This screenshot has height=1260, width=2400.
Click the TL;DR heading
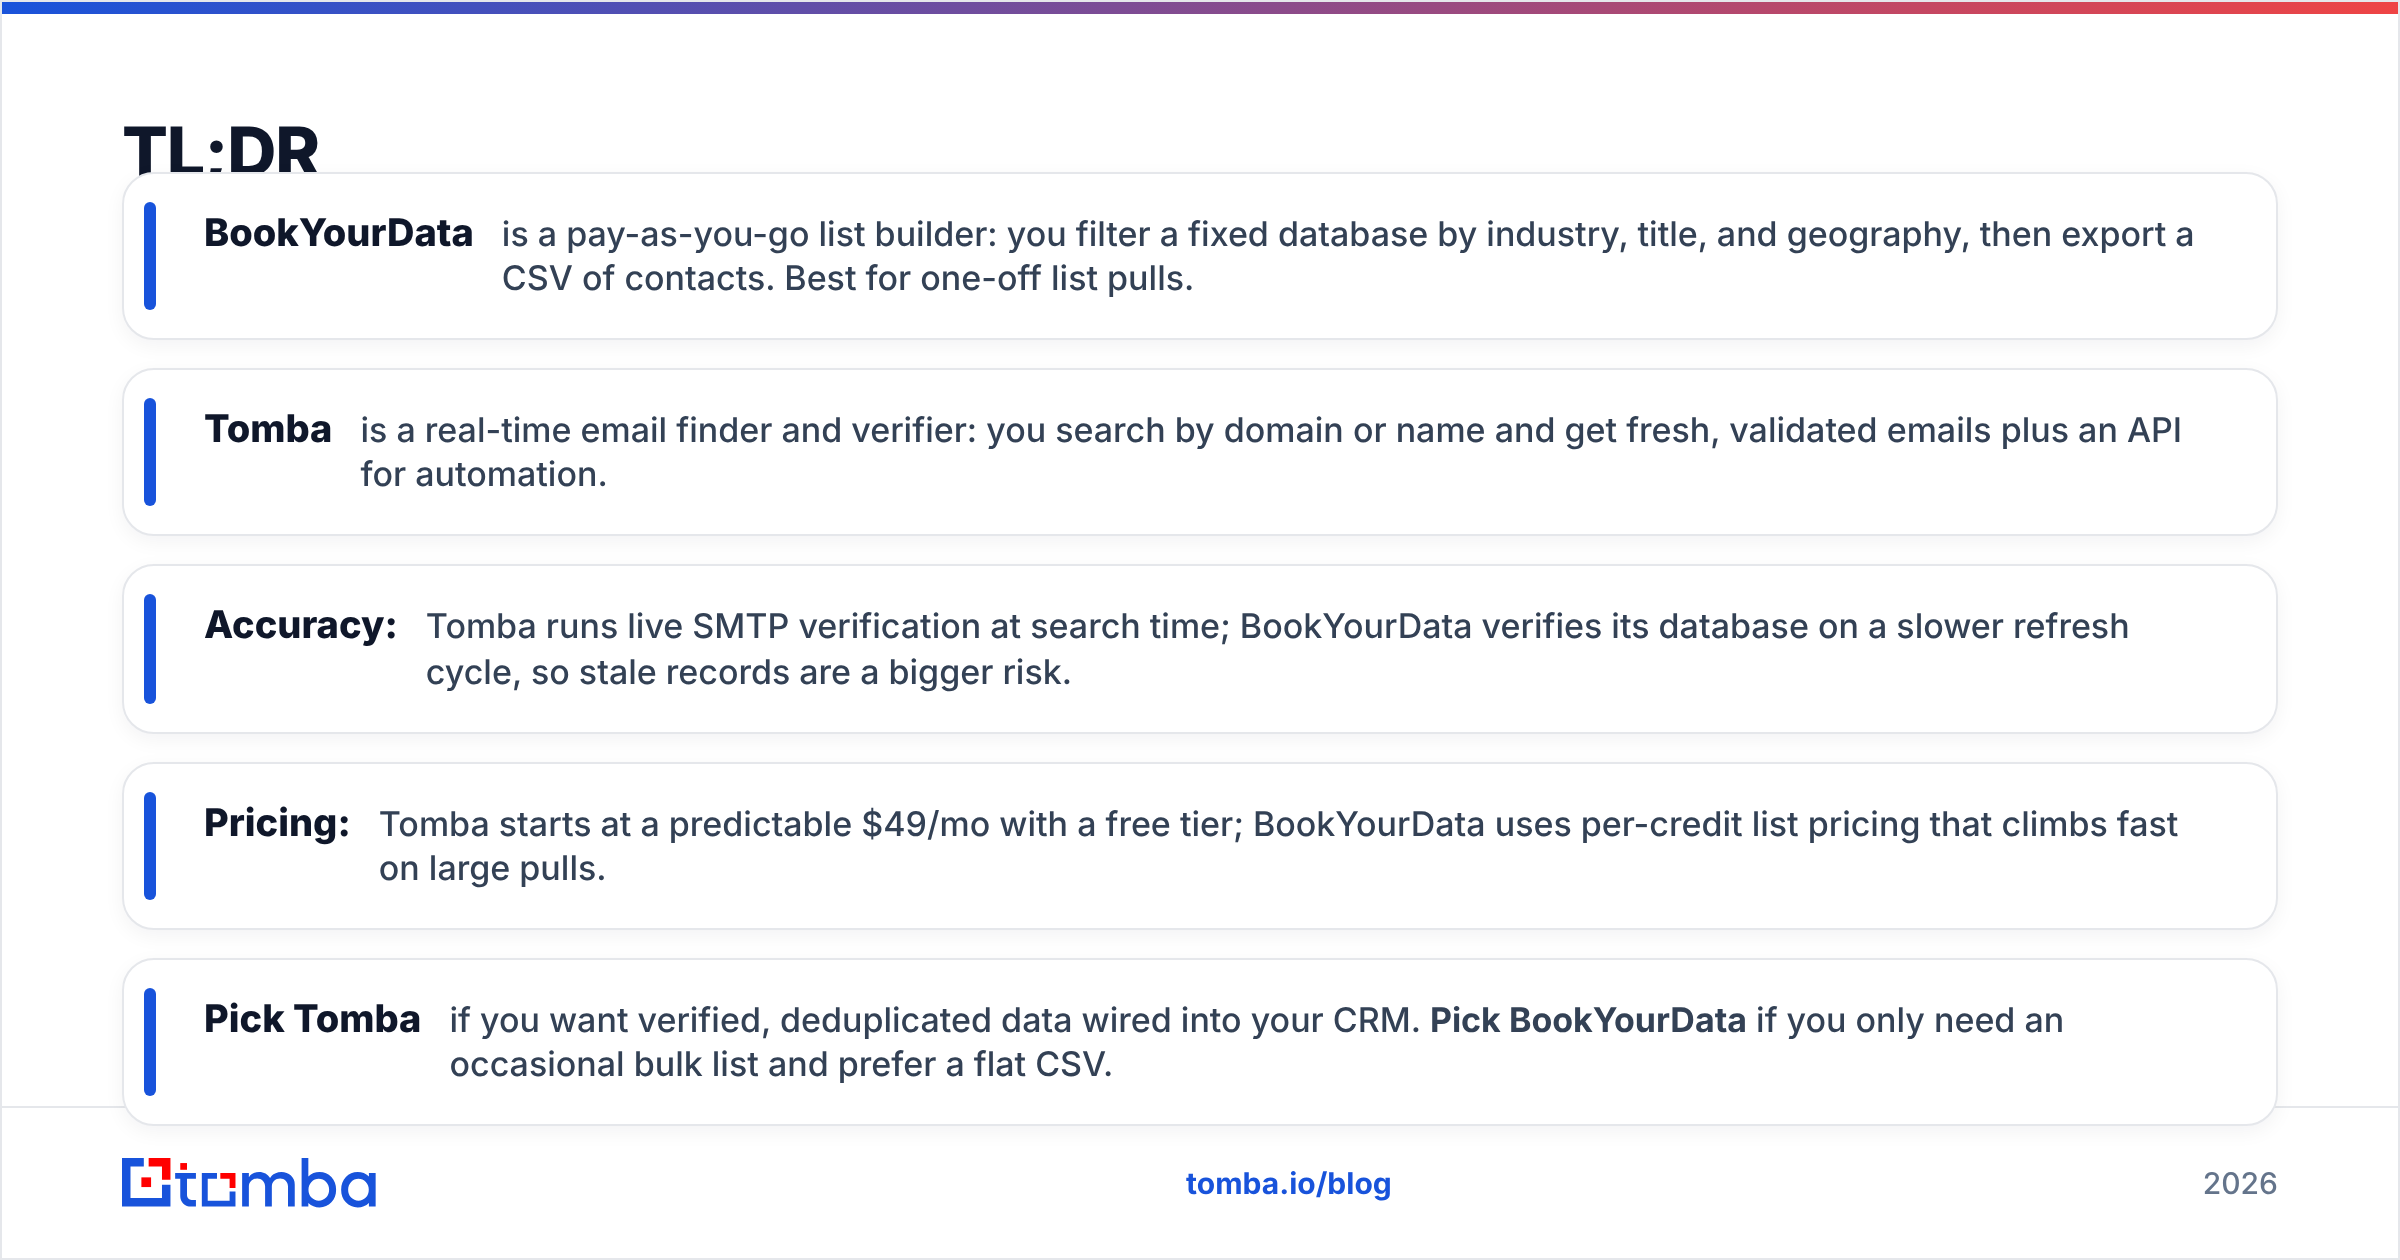[221, 150]
